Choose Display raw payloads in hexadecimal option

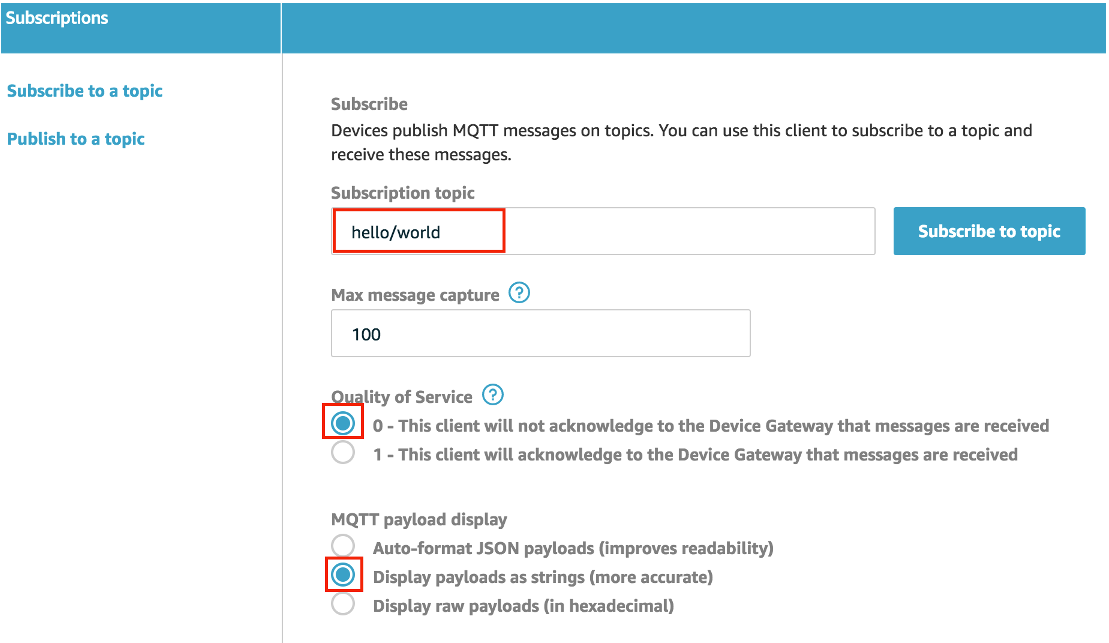[343, 604]
